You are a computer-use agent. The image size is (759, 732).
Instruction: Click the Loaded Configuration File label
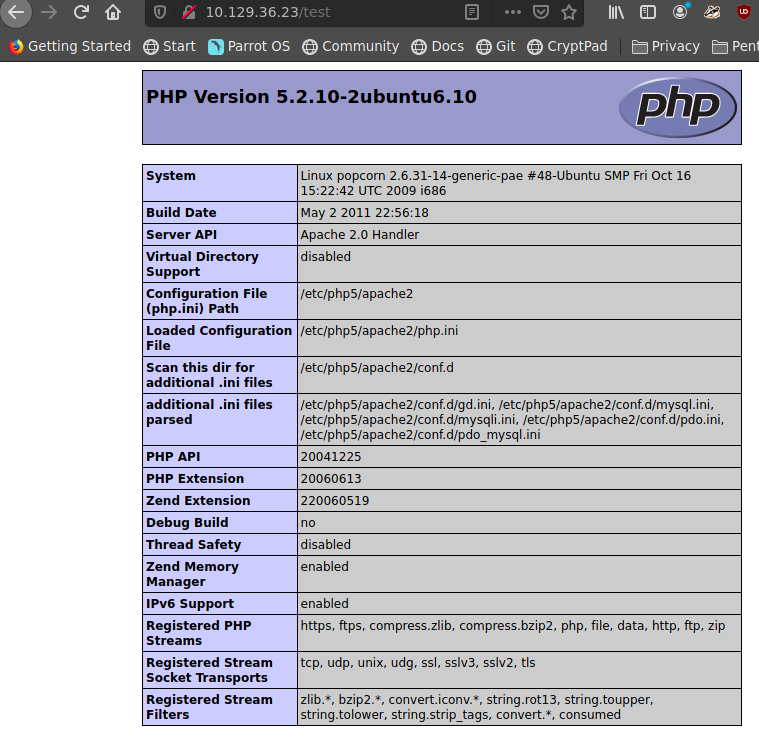219,338
